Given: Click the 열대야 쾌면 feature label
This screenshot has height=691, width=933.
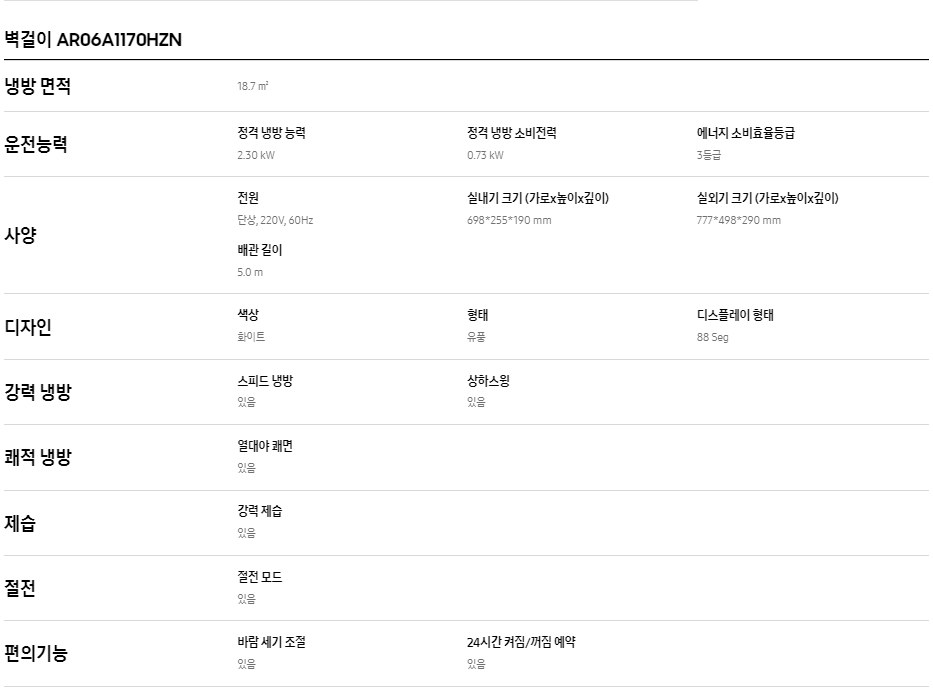Looking at the screenshot, I should (265, 446).
